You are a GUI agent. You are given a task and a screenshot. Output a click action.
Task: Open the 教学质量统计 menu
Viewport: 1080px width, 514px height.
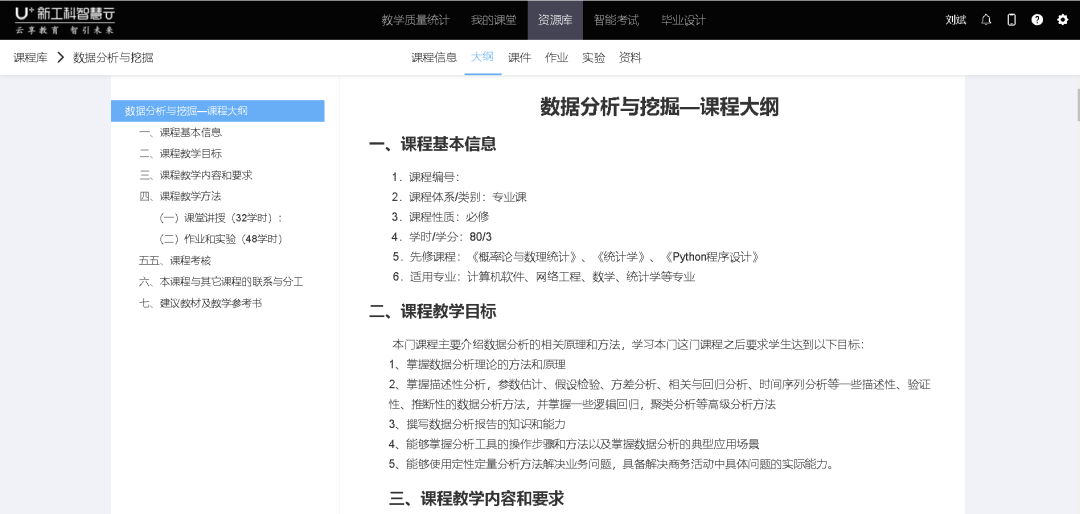coord(415,20)
